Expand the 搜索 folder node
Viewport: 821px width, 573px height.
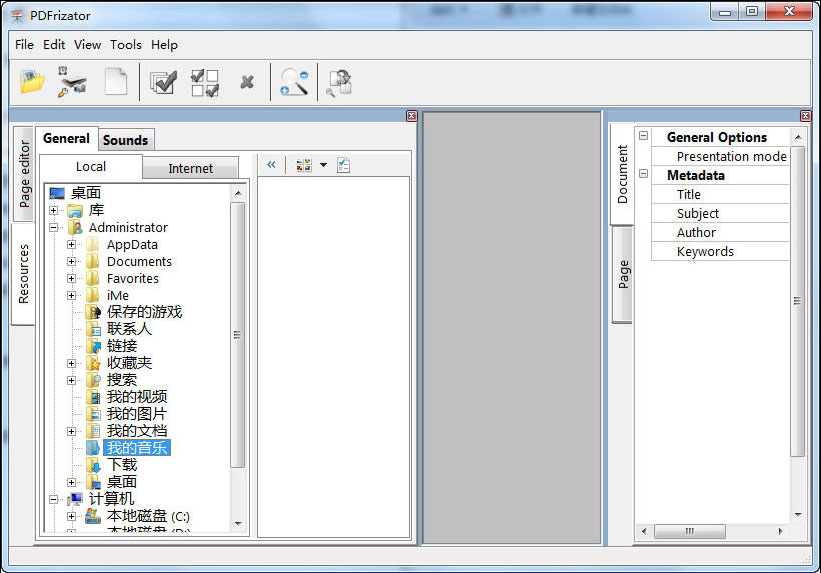tap(71, 380)
